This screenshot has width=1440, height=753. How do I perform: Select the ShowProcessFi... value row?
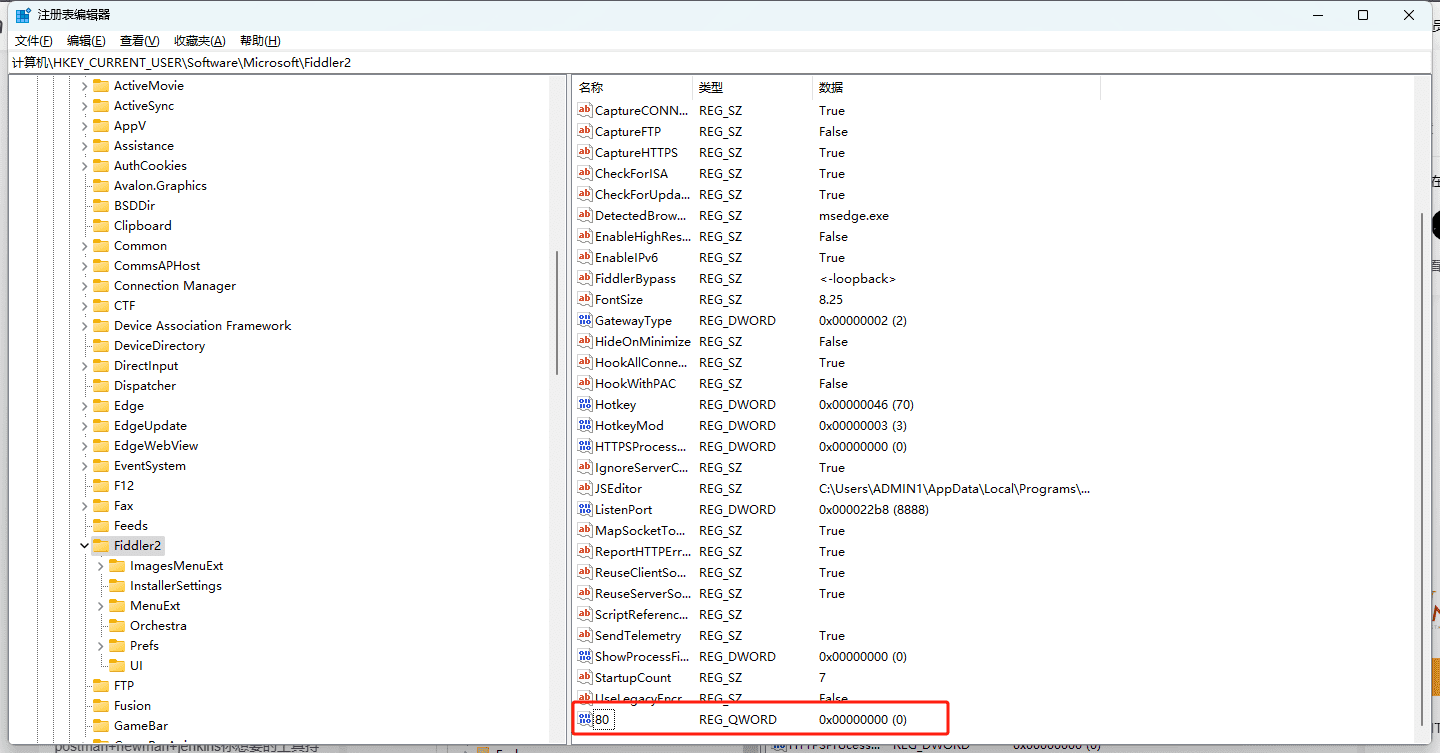click(836, 656)
